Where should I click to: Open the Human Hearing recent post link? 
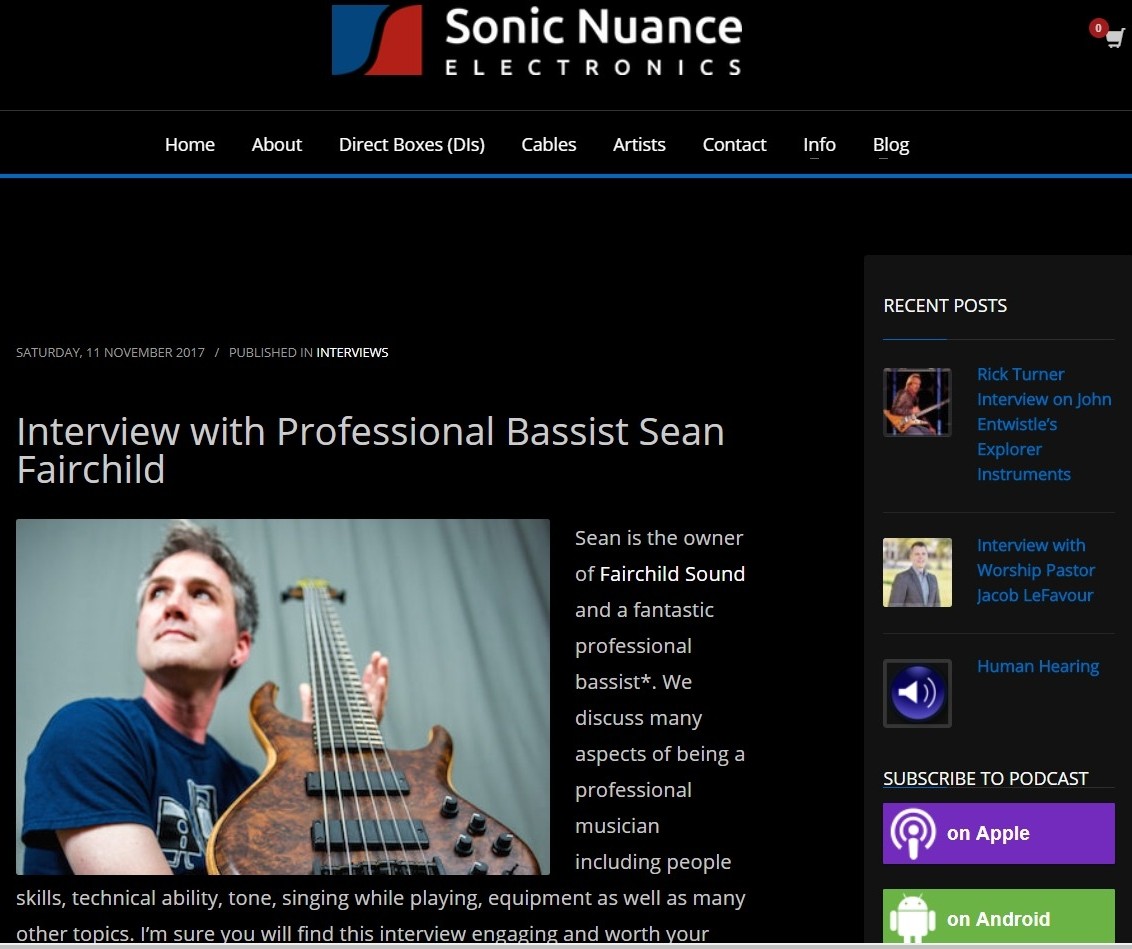[1038, 666]
